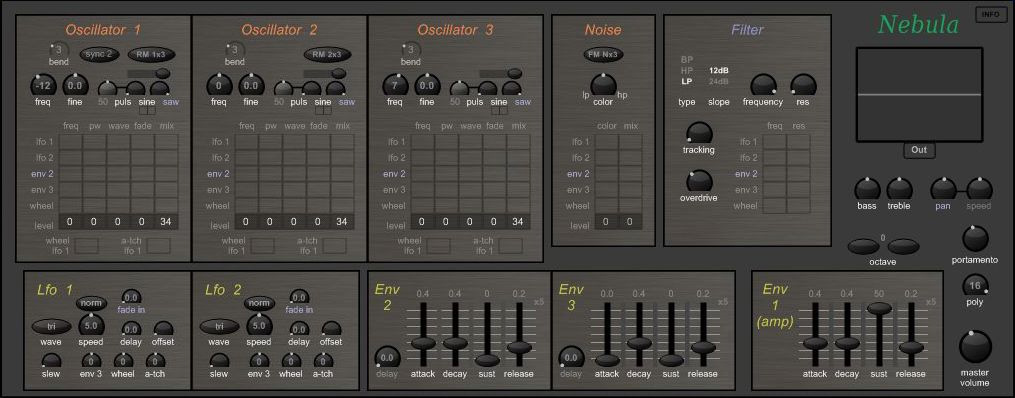Click the portamento knob
1015x398 pixels.
point(975,239)
